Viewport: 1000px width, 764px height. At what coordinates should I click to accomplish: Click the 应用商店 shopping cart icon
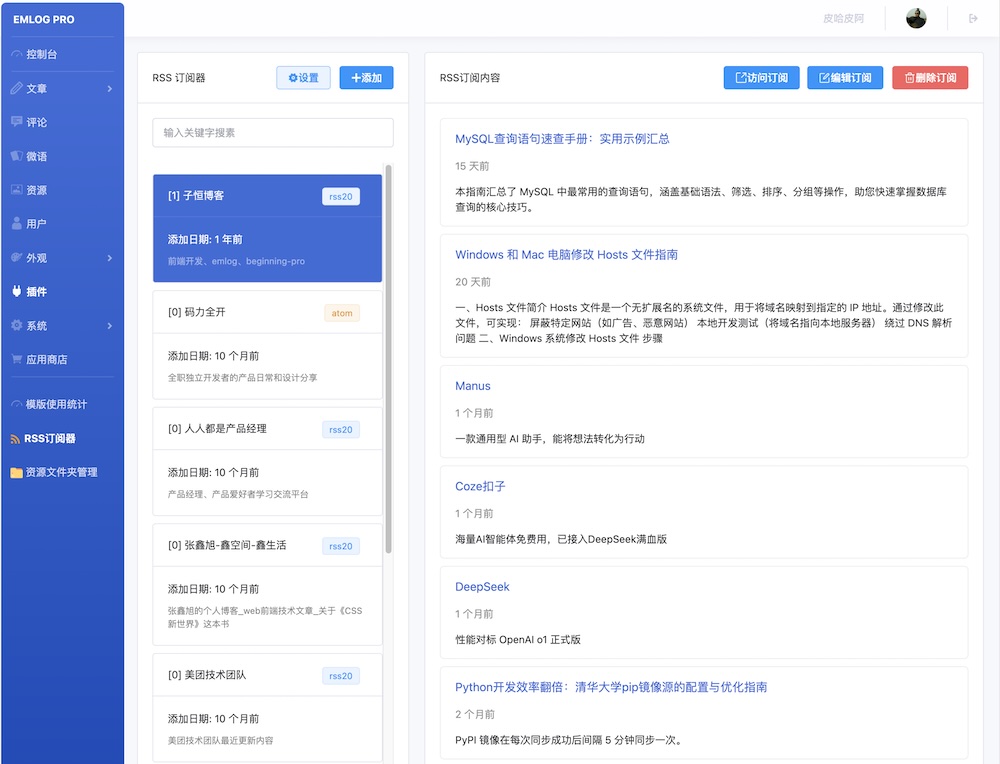(x=16, y=359)
